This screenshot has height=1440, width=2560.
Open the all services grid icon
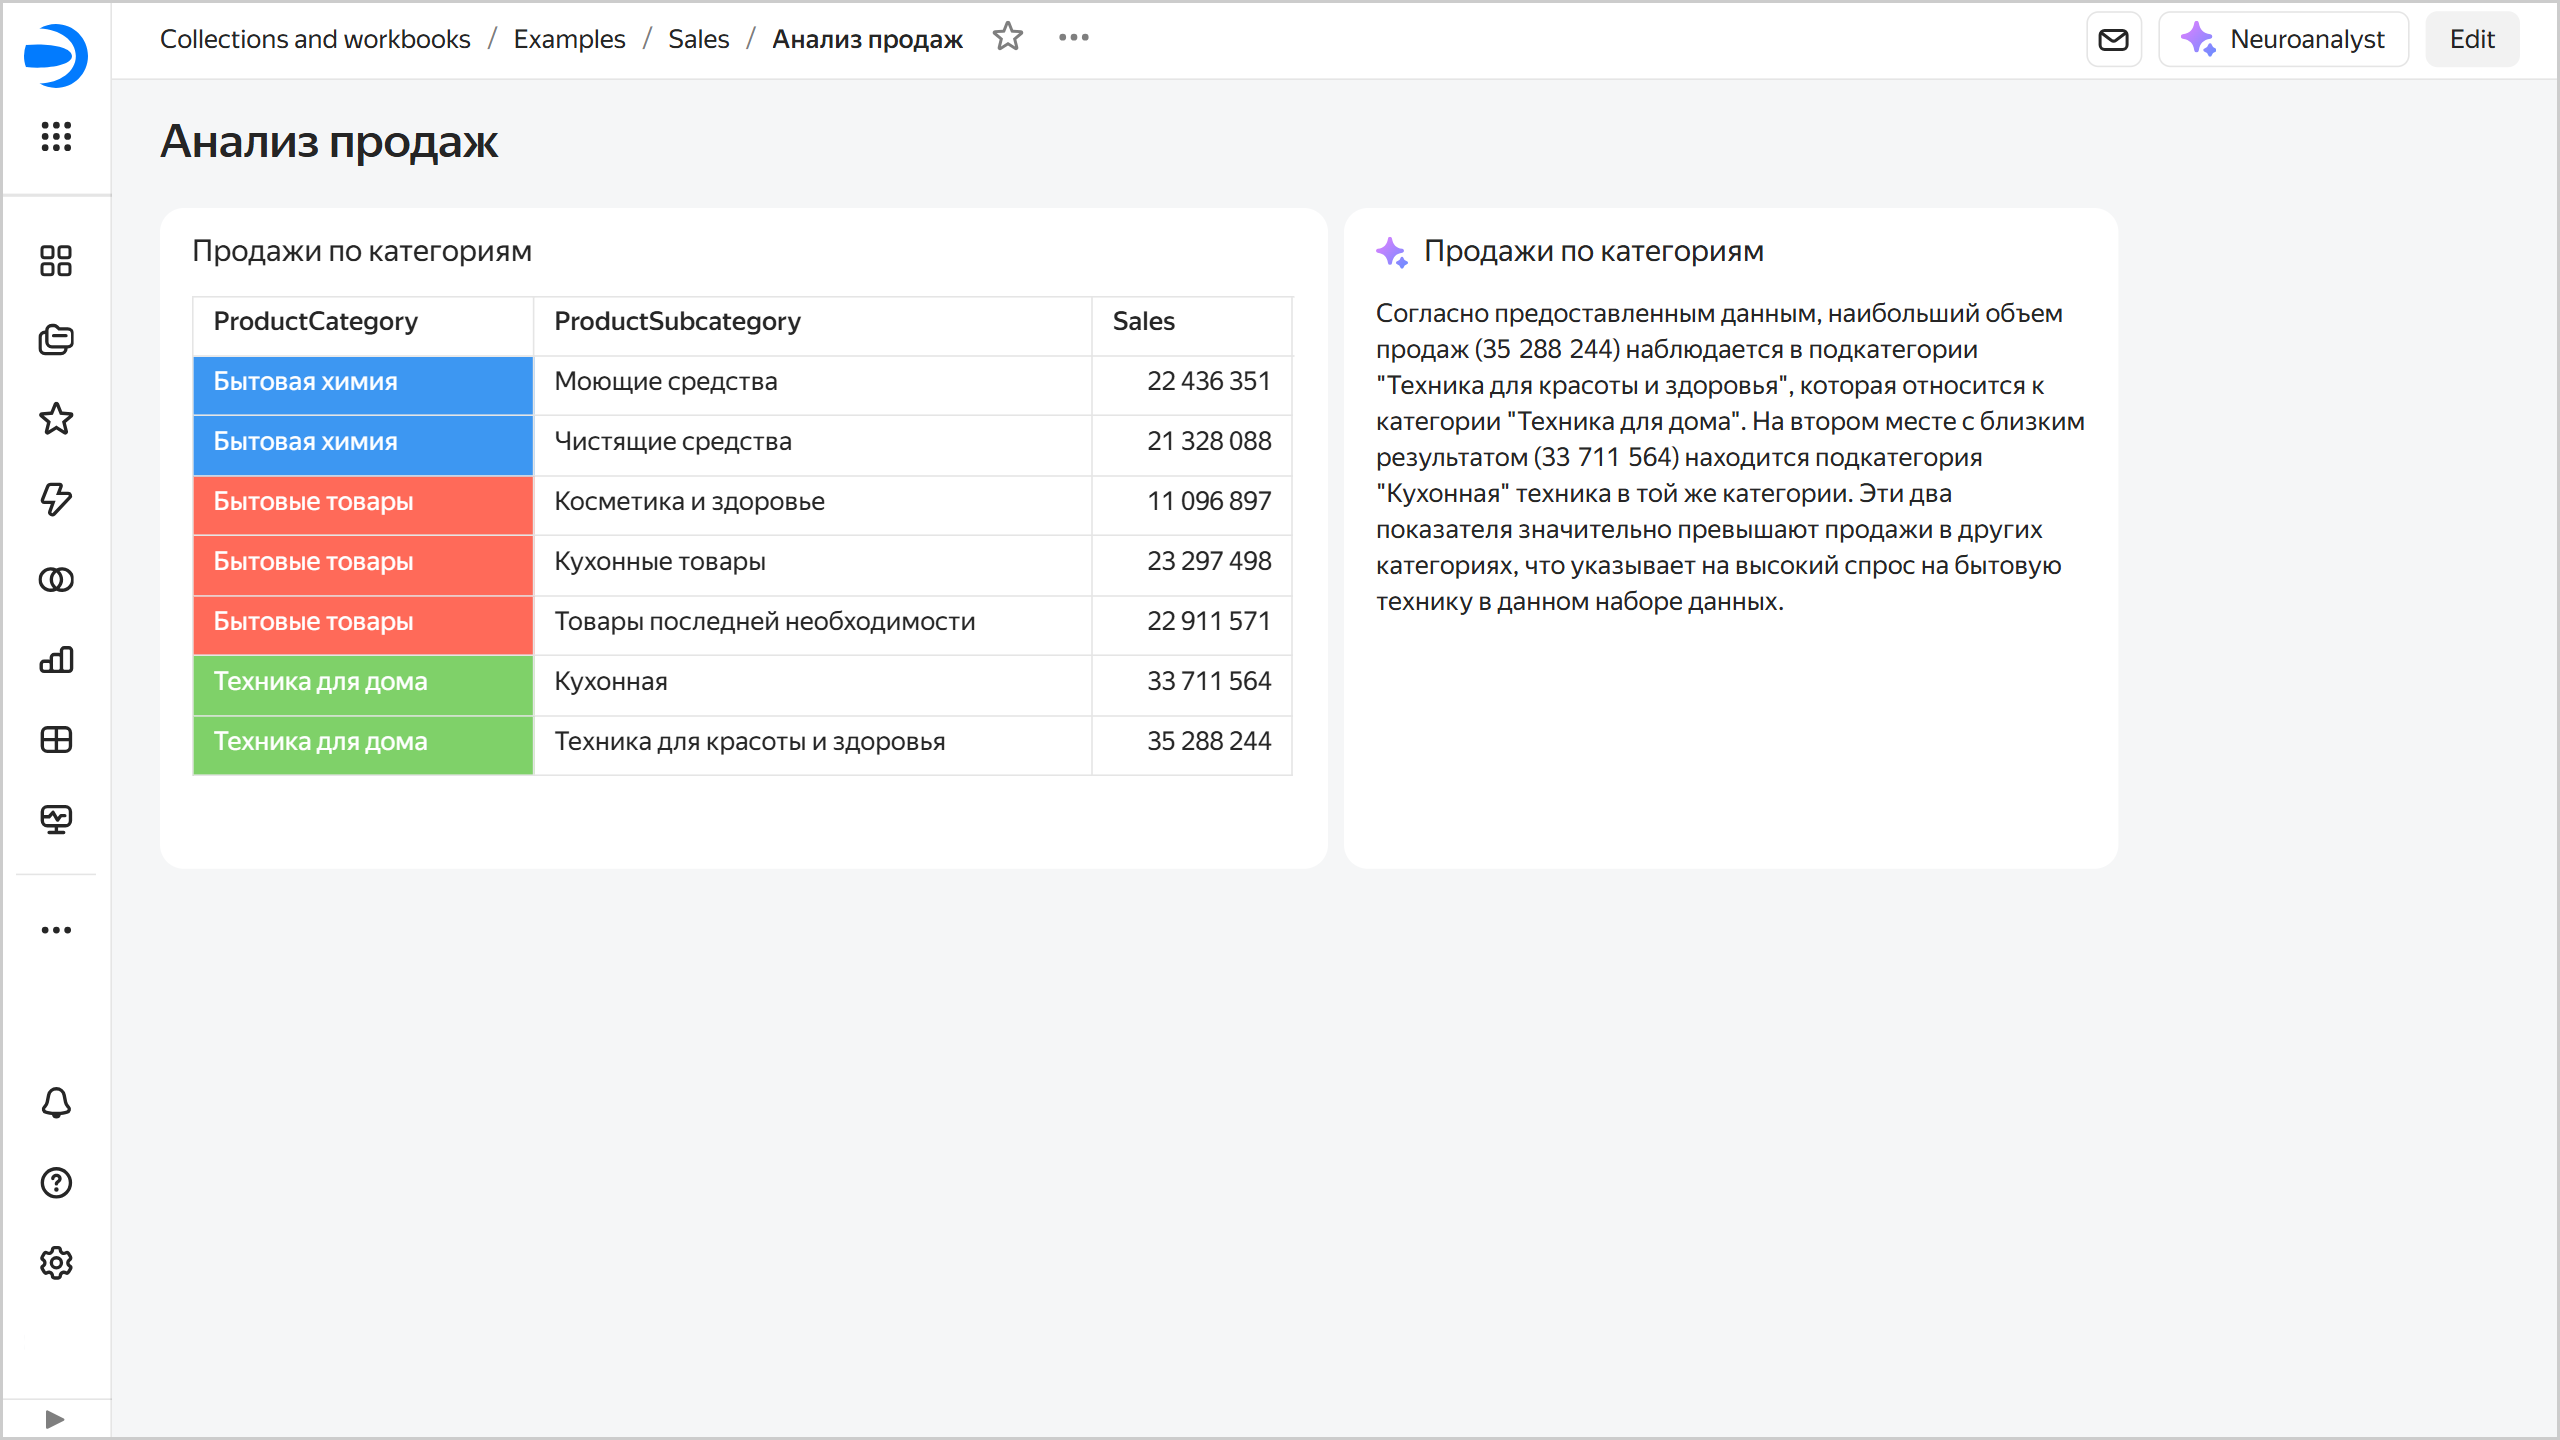56,136
